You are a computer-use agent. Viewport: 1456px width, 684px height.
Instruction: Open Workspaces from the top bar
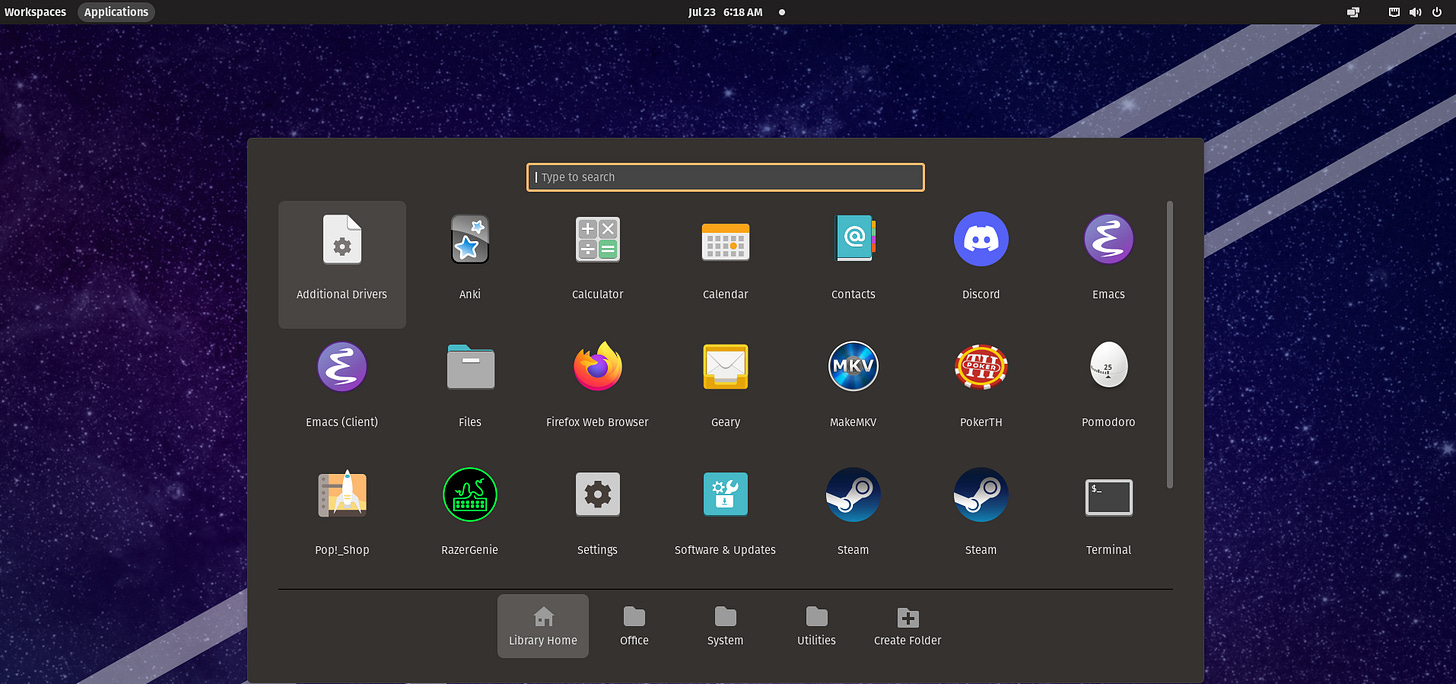(35, 12)
